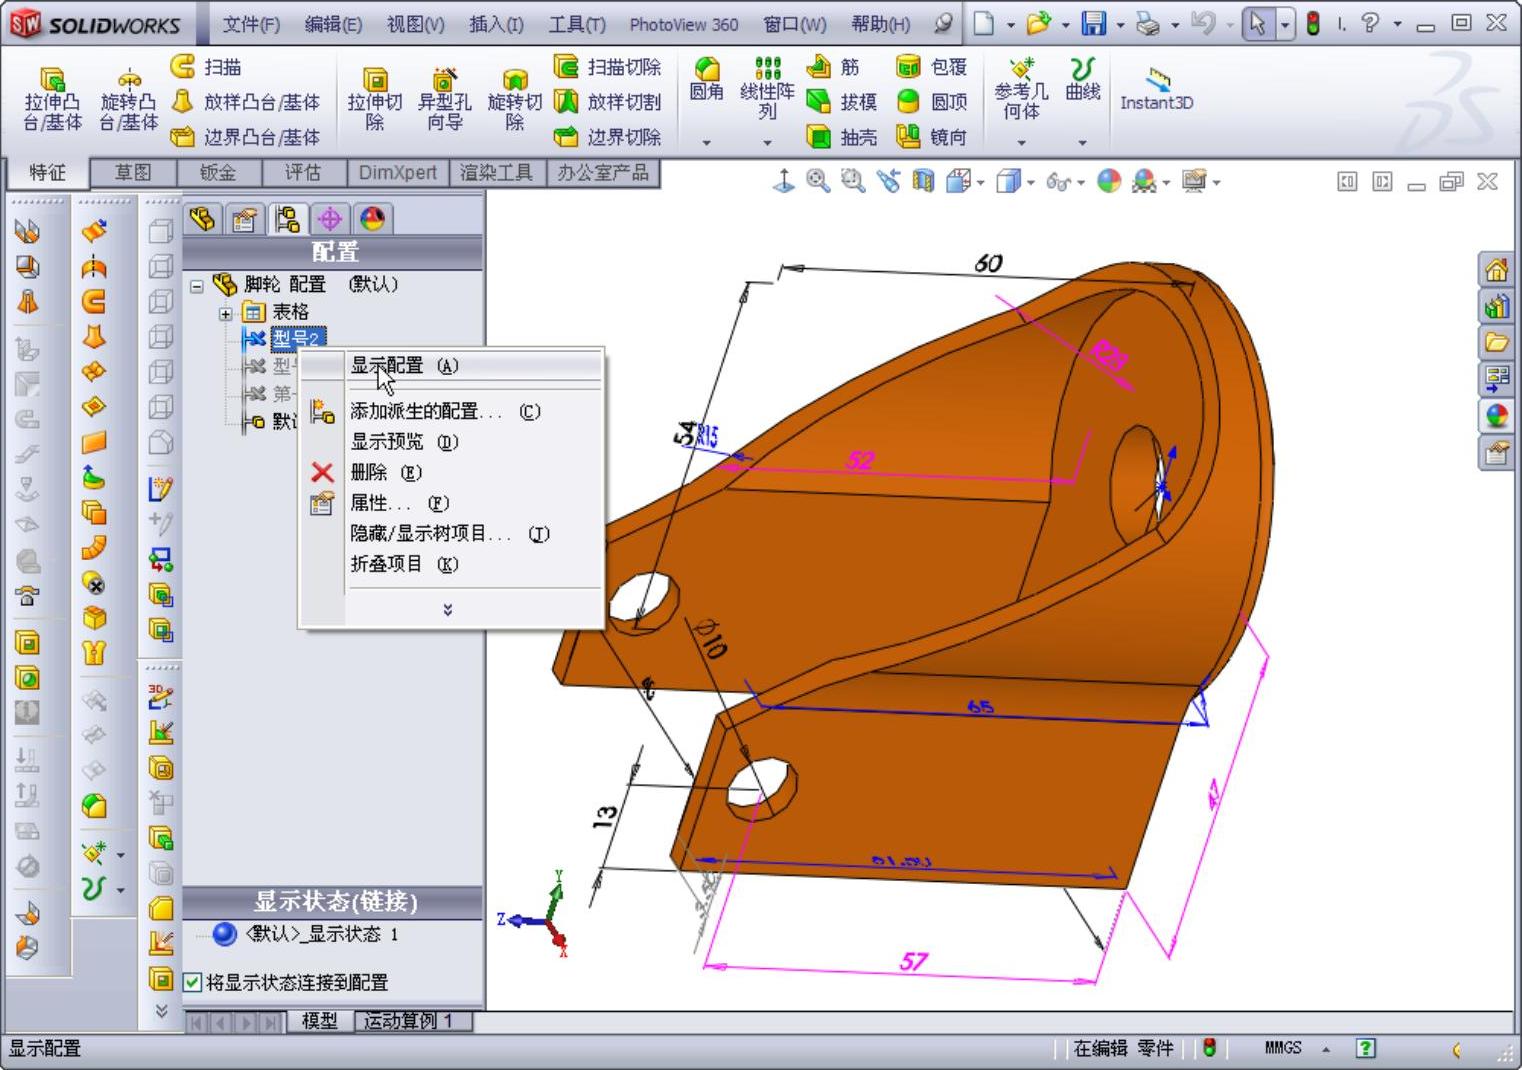Screen dimensions: 1522x1070
Task: Choose the 筋 rib tool
Action: pyautogui.click(x=833, y=67)
